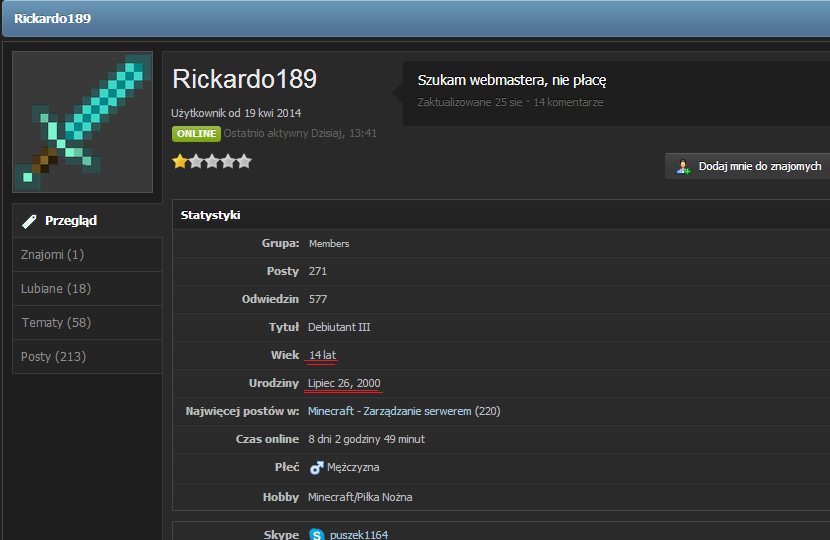The width and height of the screenshot is (830, 540).
Task: Click the Rickardo189 title bar text
Action: coord(52,19)
